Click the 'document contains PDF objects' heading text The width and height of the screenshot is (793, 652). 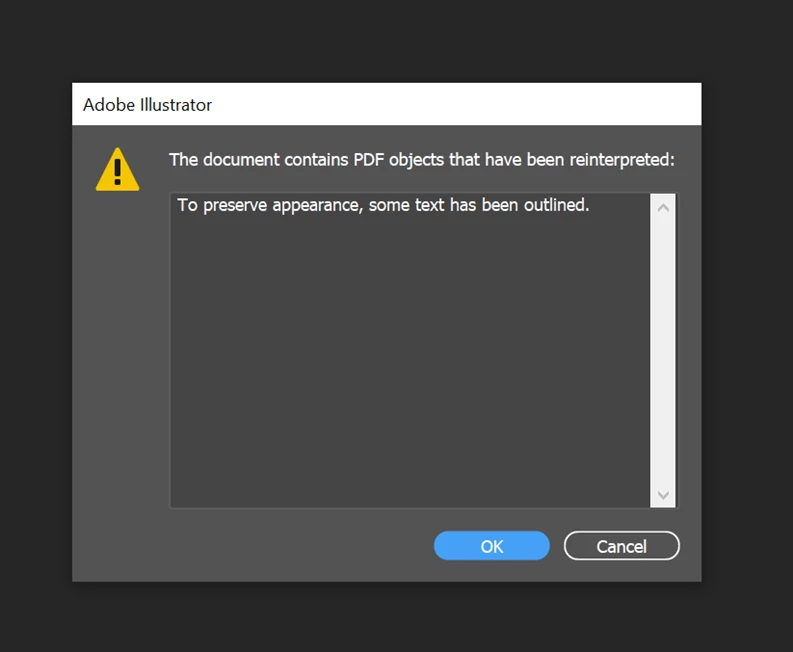[x=421, y=160]
